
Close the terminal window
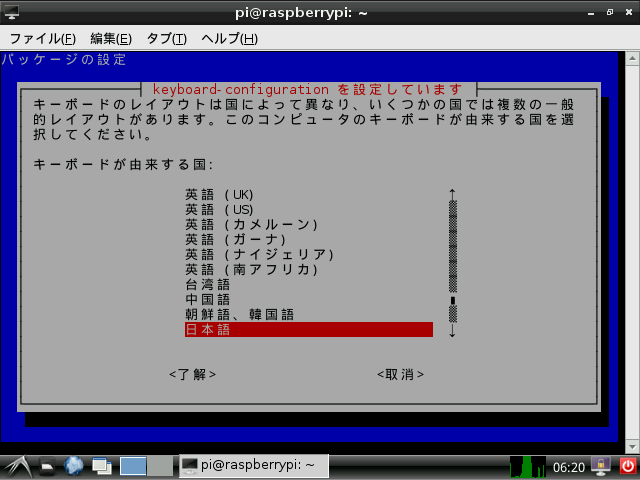[x=629, y=13]
